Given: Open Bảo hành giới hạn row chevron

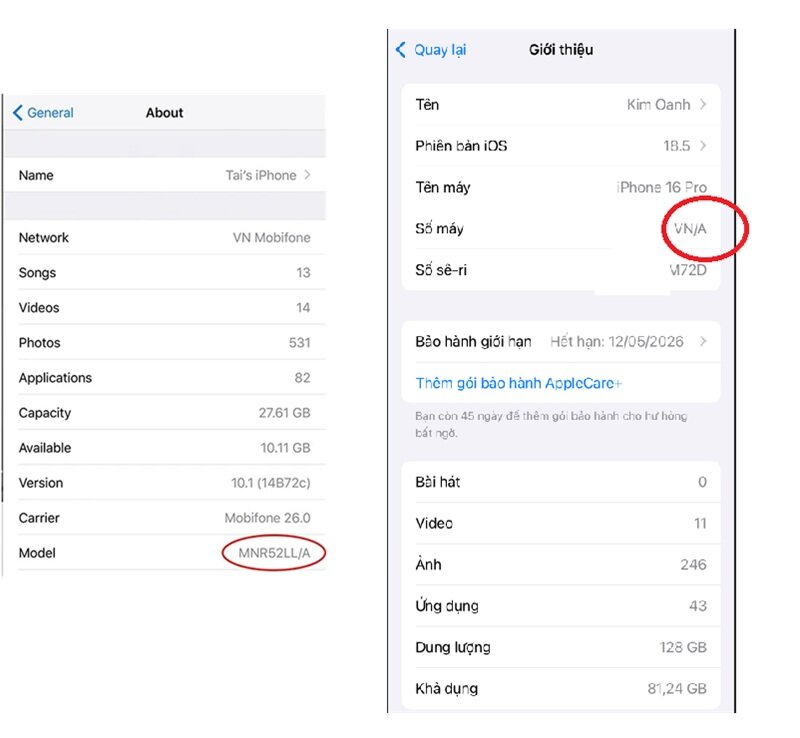Looking at the screenshot, I should [x=703, y=341].
